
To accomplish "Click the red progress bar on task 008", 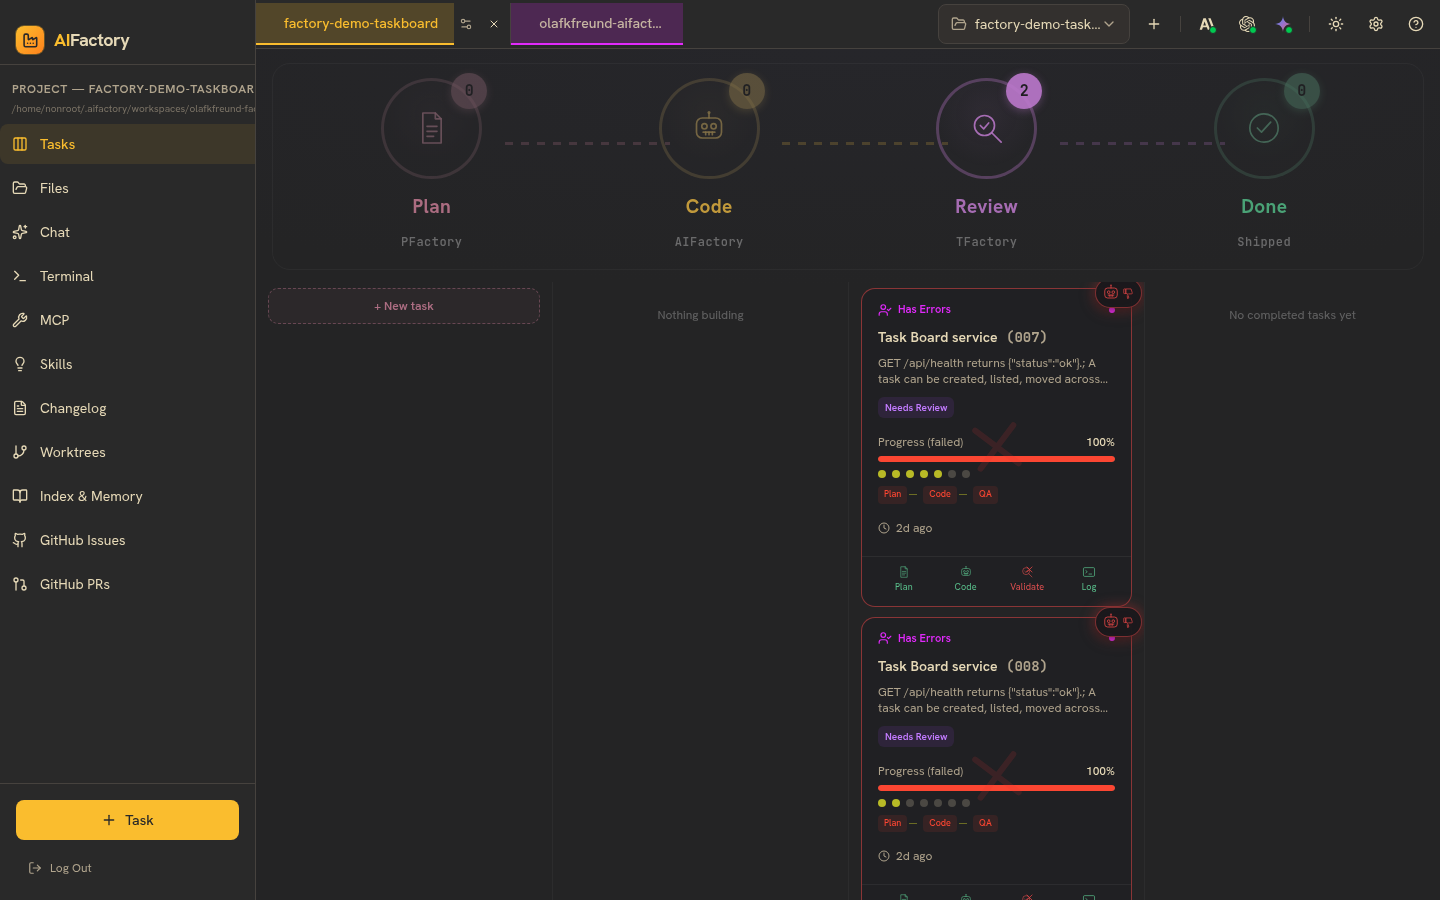I will 996,788.
